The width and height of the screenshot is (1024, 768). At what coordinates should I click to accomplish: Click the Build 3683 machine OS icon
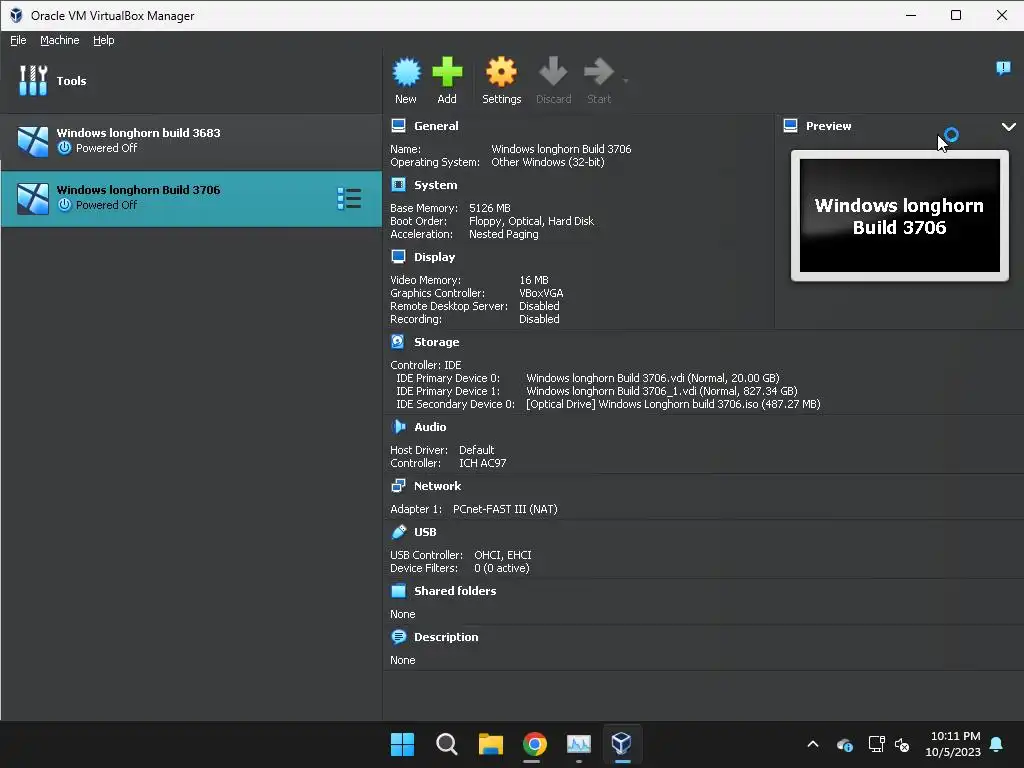(33, 142)
